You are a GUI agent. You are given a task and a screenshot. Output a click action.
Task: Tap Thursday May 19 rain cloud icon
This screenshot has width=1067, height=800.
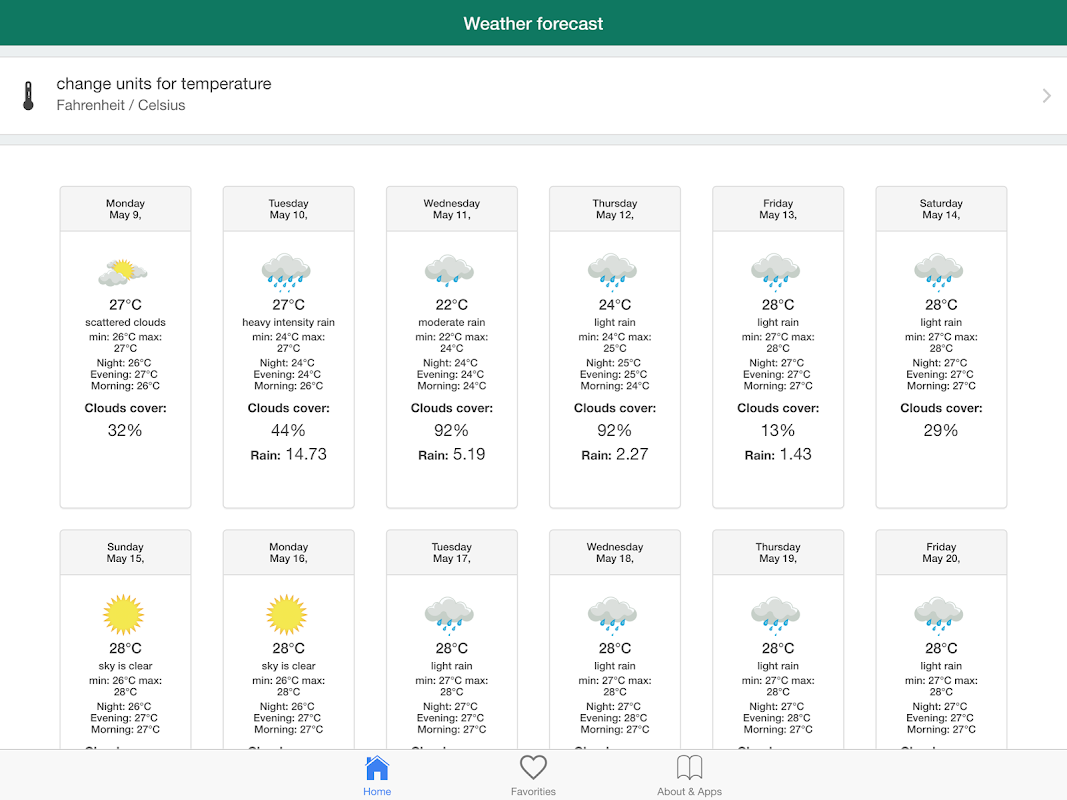coord(776,615)
